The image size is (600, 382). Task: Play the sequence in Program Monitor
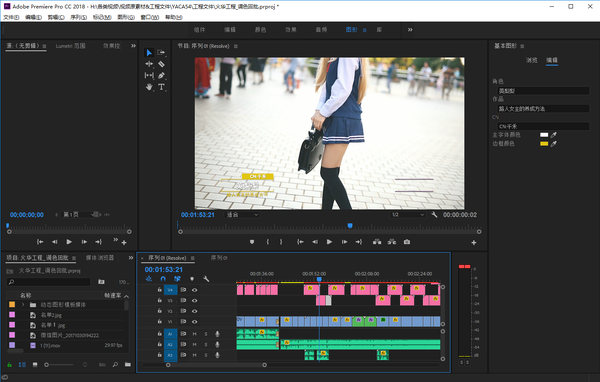tap(329, 242)
